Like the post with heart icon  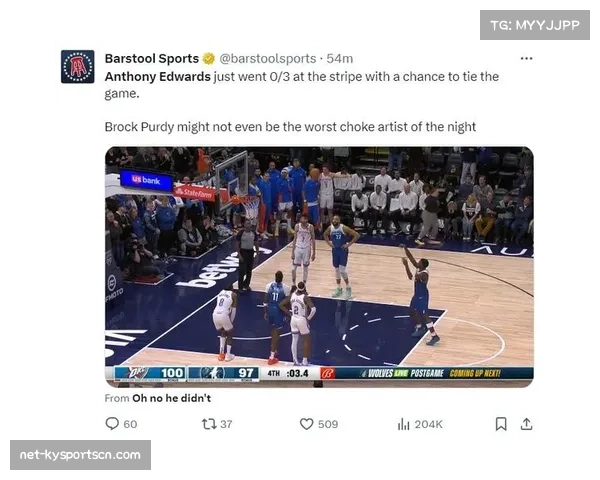pos(306,424)
